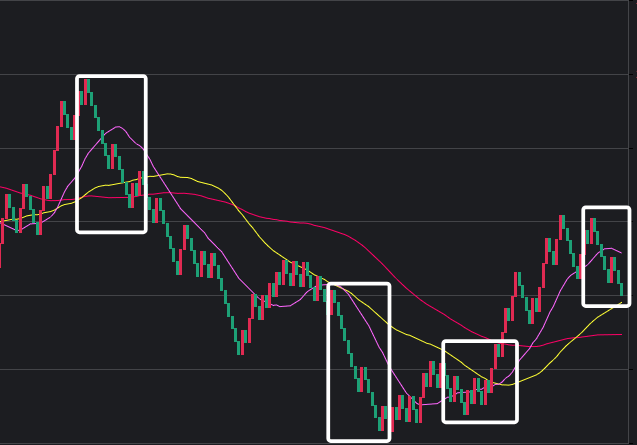This screenshot has height=445, width=637.
Task: Click the white box around the highest peak
Action: pyautogui.click(x=111, y=77)
